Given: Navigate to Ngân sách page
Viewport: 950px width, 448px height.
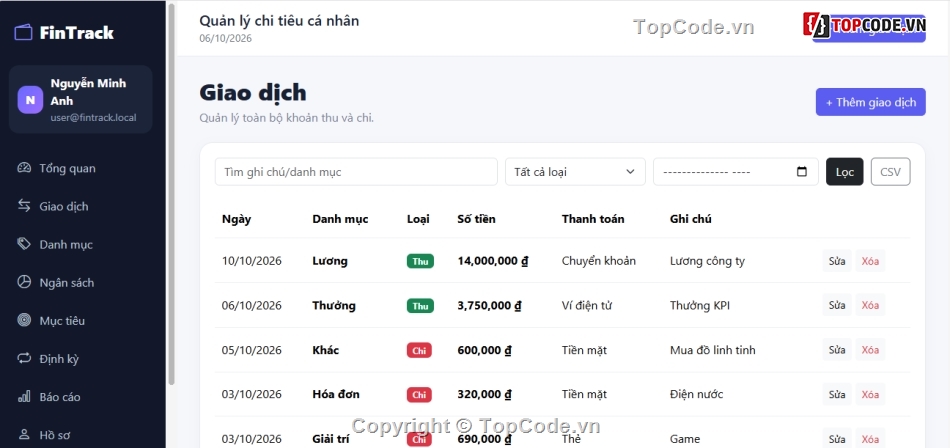Looking at the screenshot, I should pyautogui.click(x=83, y=283).
